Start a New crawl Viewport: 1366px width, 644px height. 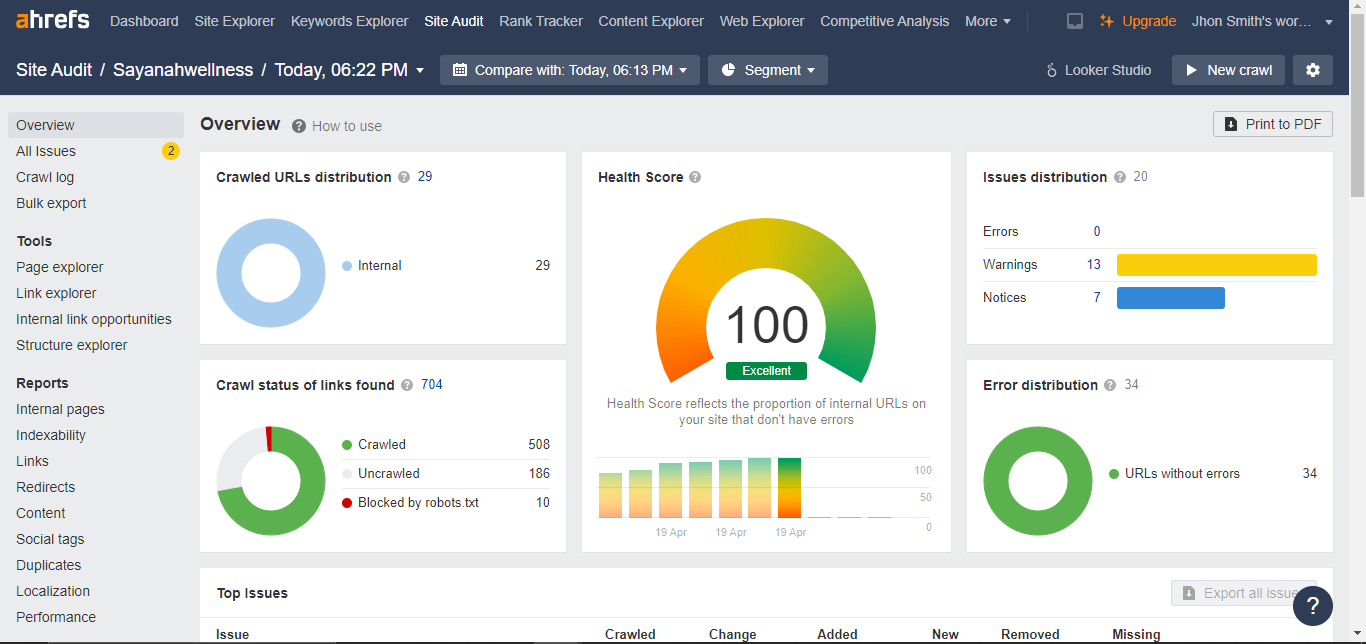tap(1228, 70)
